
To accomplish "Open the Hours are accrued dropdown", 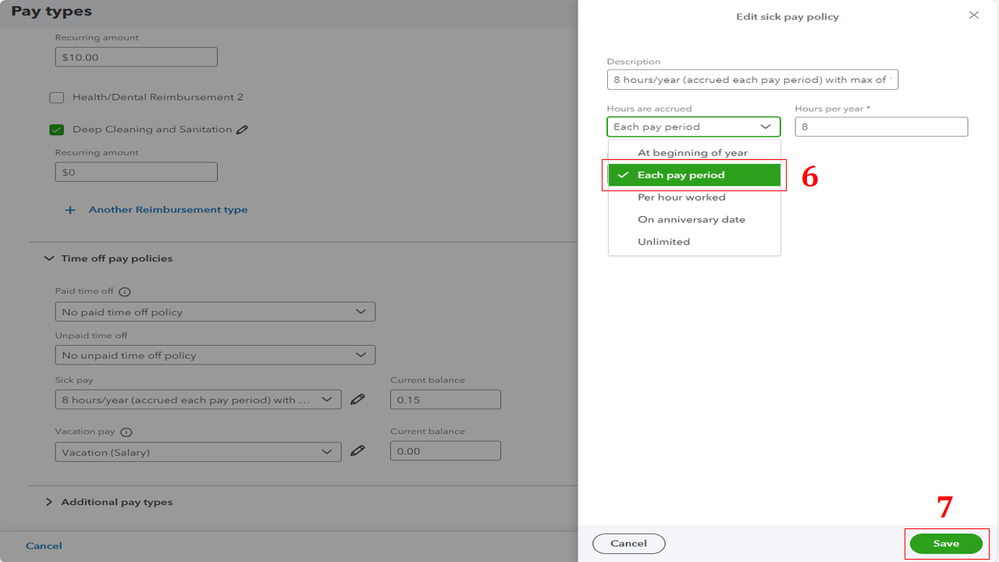I will coord(693,127).
